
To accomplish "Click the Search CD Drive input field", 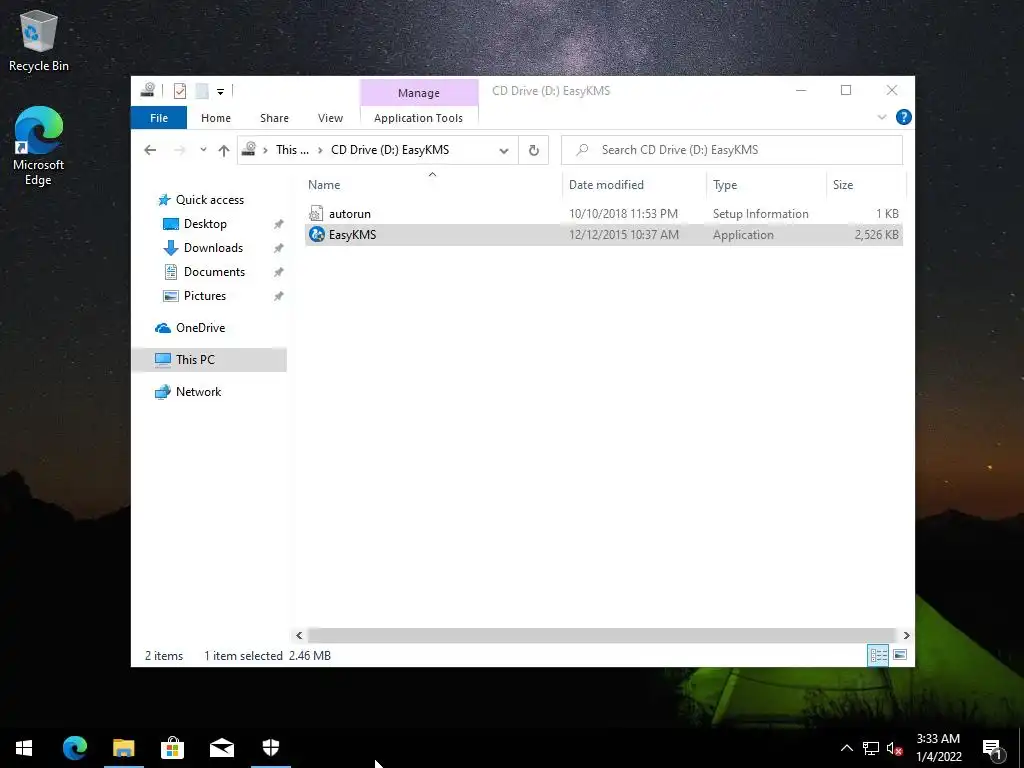I will [x=732, y=150].
